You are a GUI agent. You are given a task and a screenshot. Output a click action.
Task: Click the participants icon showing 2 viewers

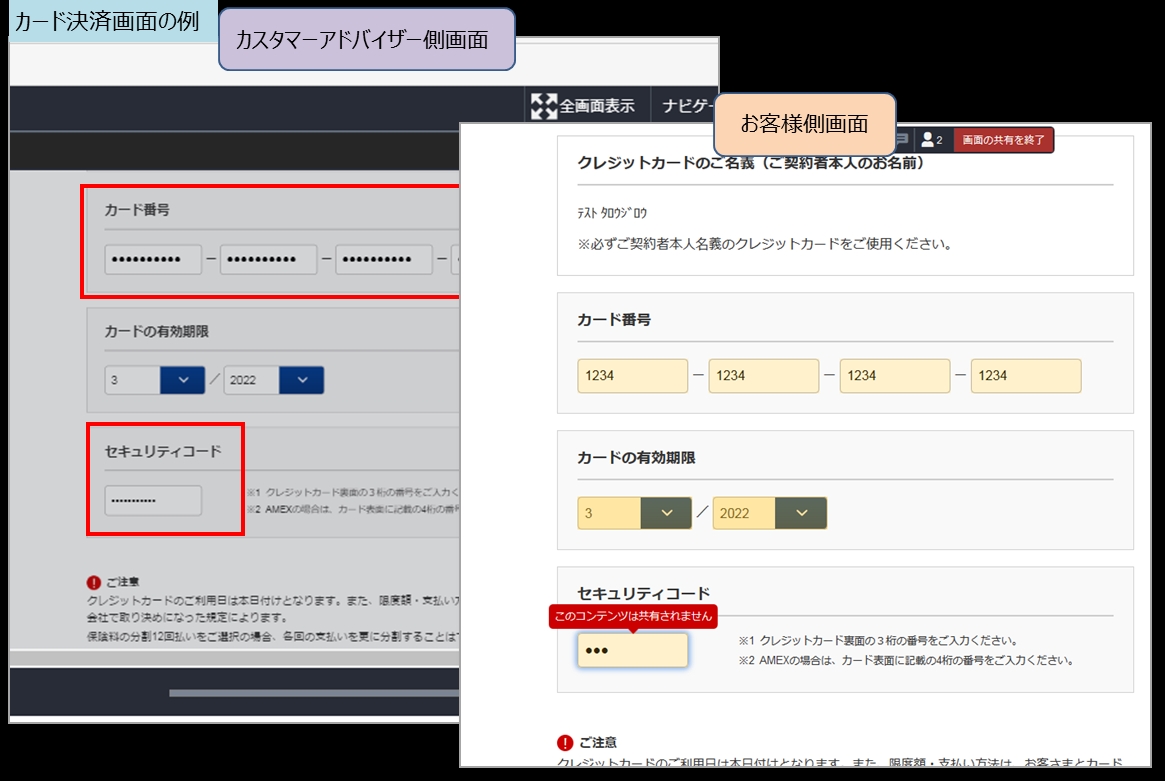[x=932, y=140]
